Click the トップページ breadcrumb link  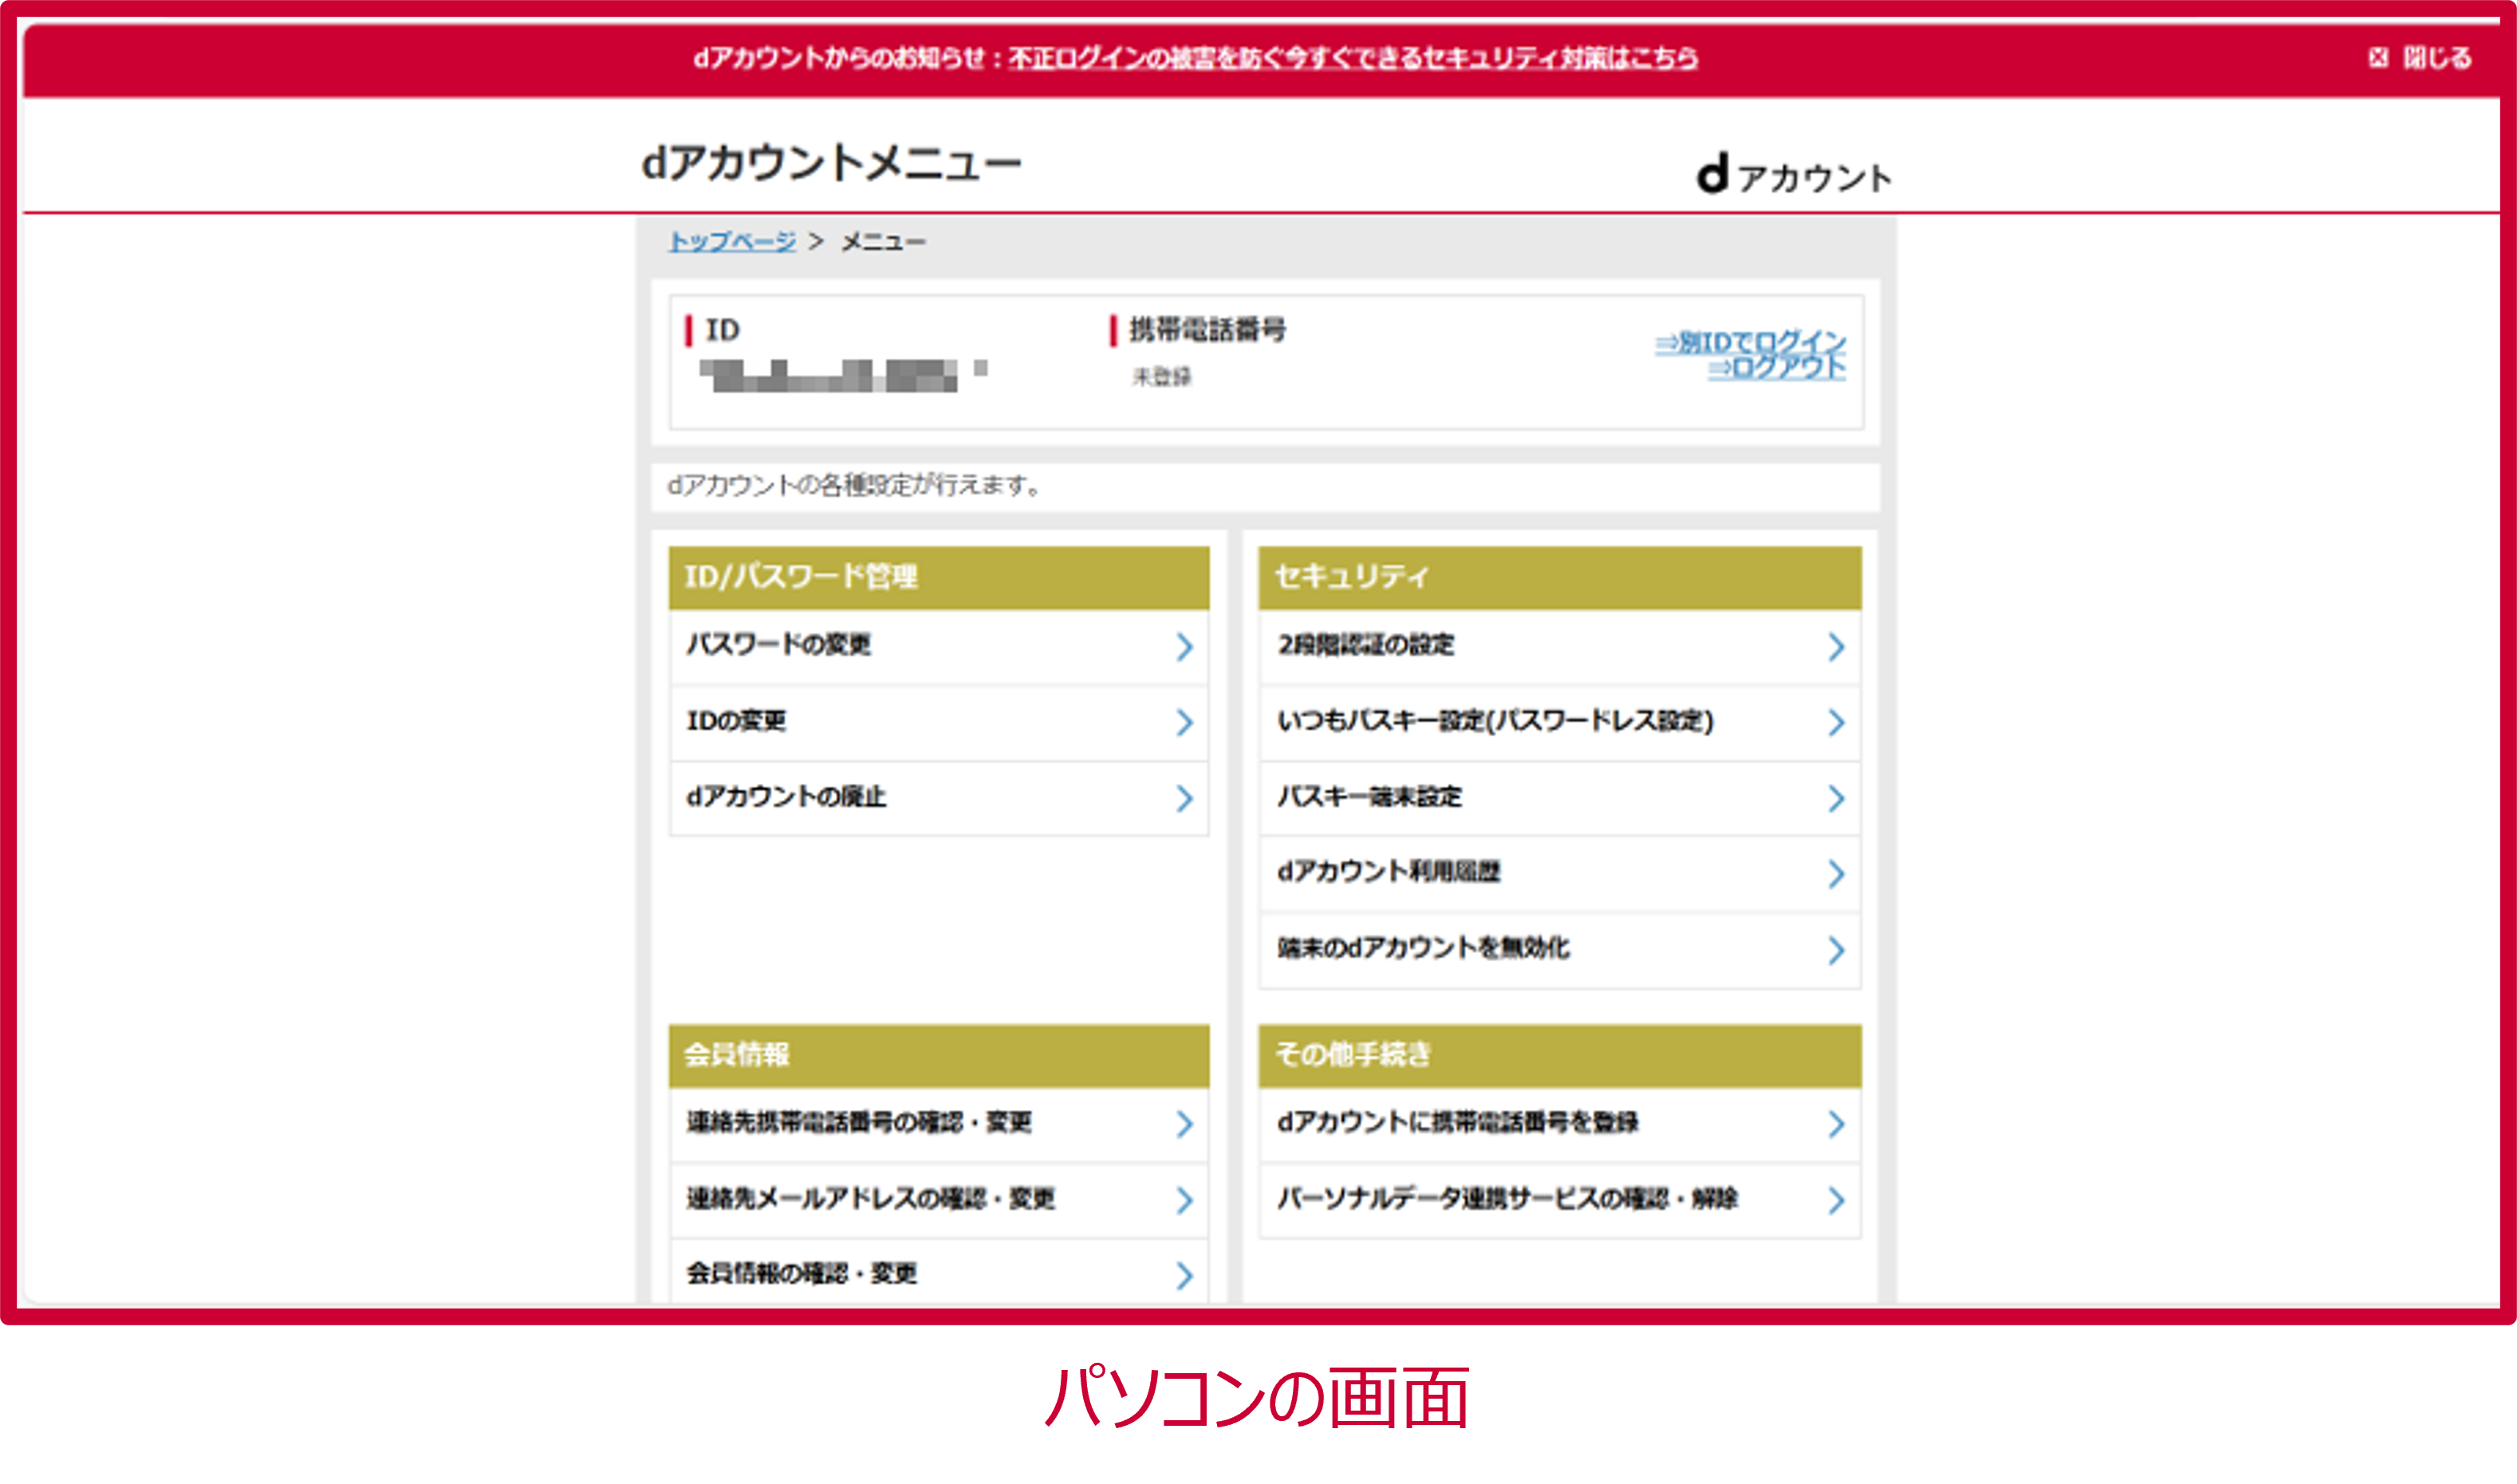[732, 241]
